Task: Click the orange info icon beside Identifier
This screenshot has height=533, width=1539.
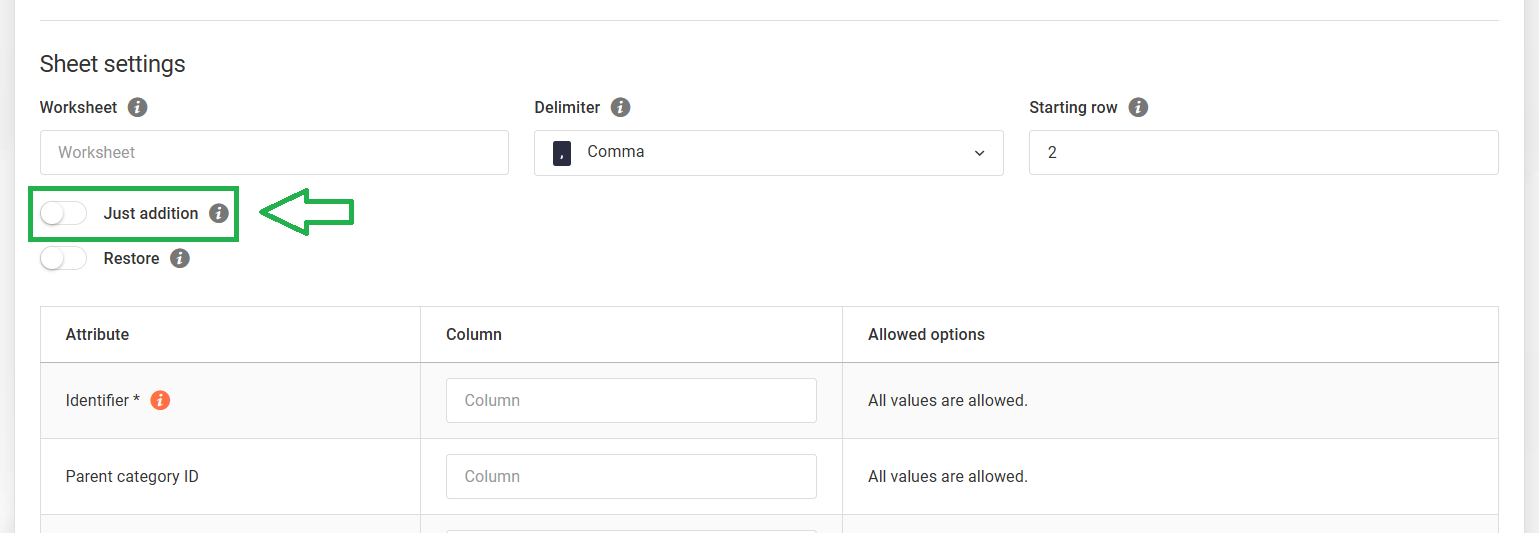Action: (x=160, y=400)
